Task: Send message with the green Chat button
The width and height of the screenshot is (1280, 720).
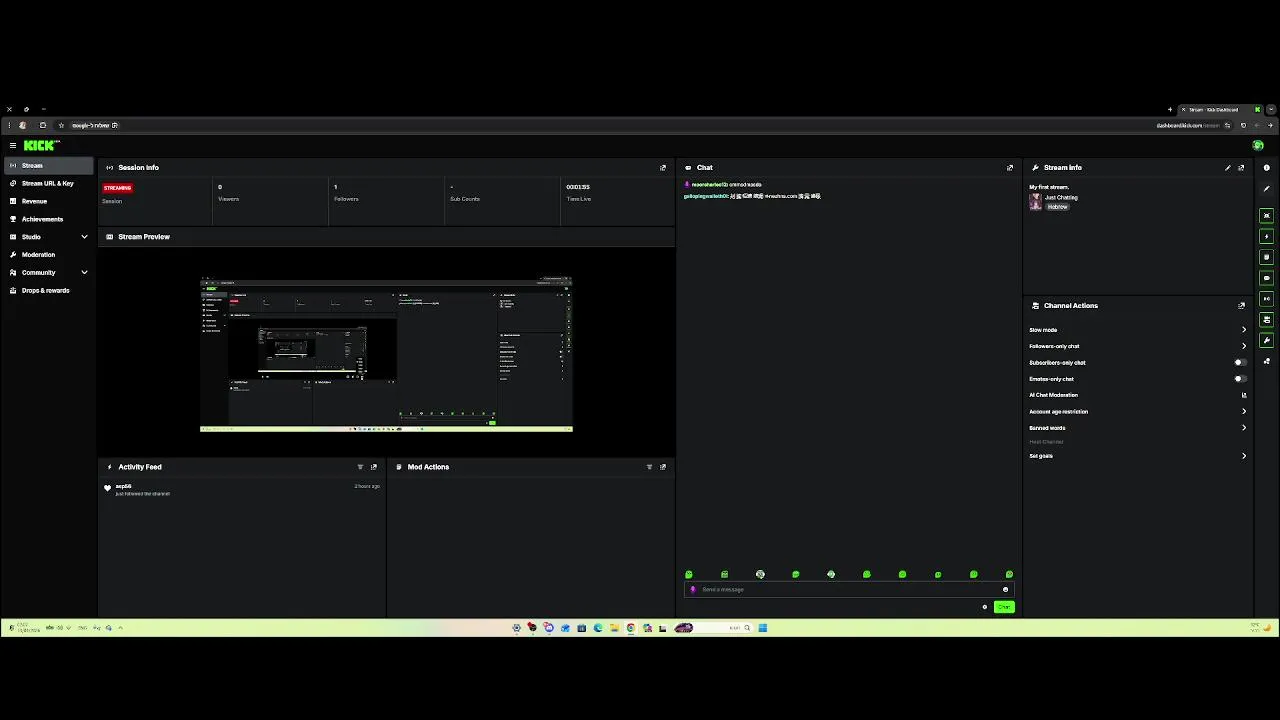Action: pyautogui.click(x=1003, y=607)
